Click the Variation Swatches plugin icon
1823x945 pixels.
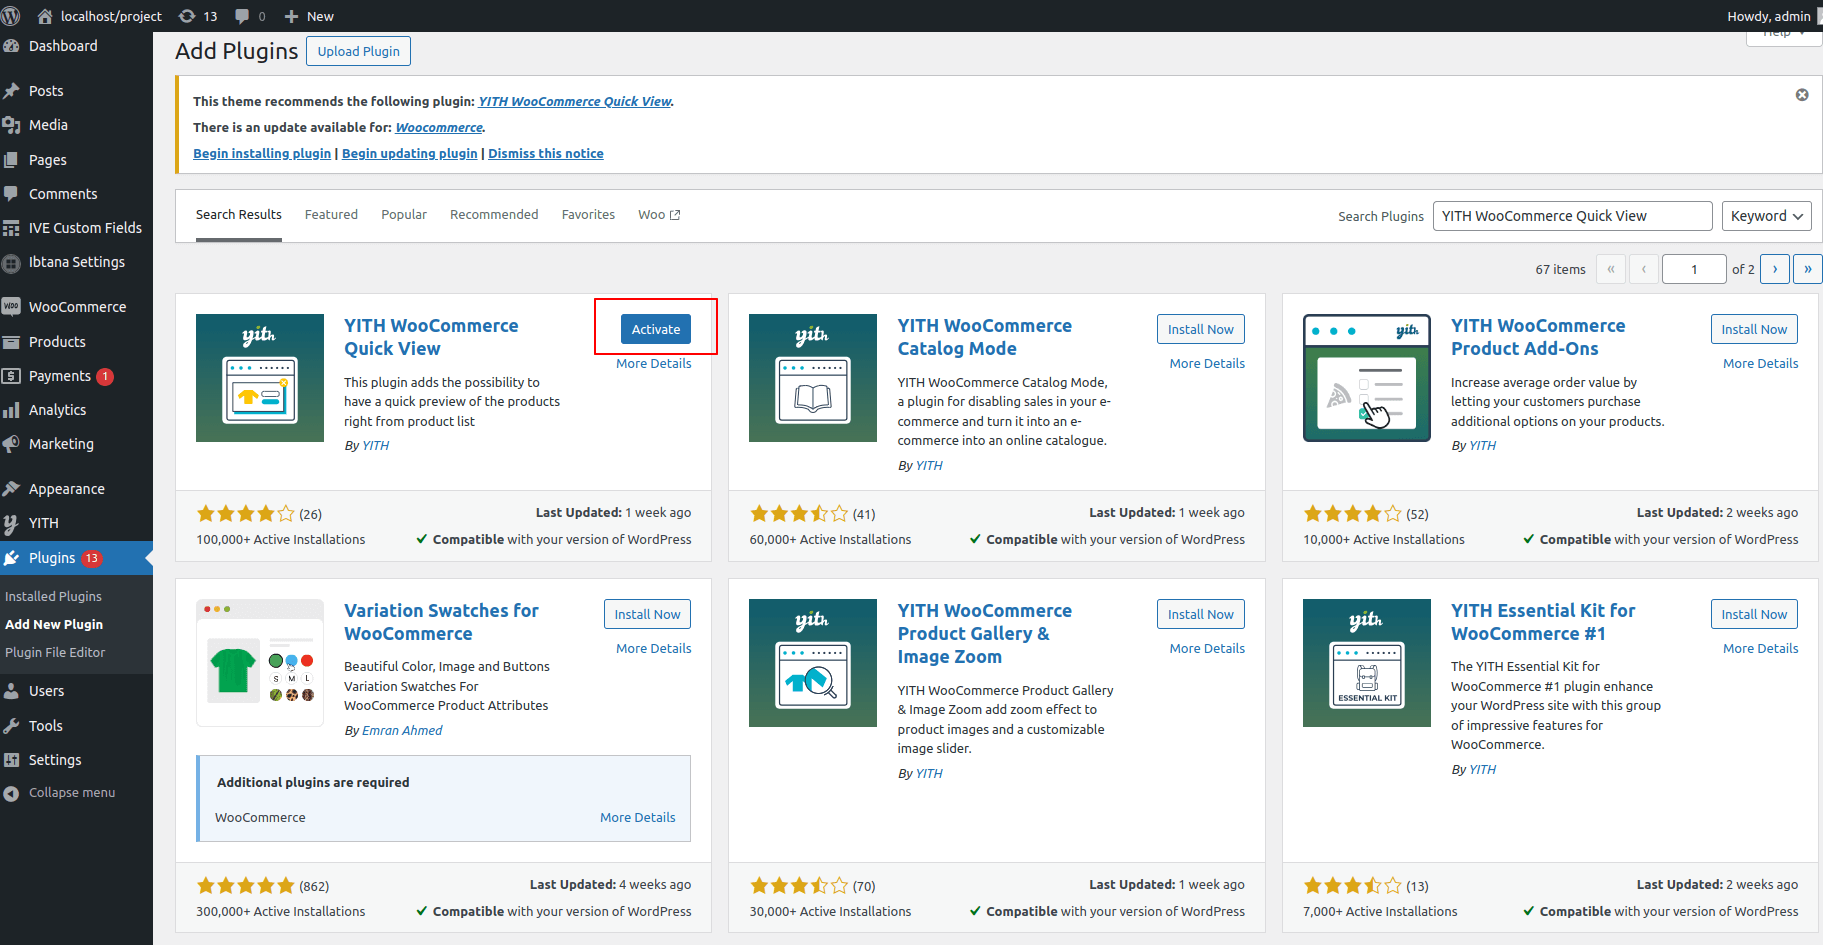click(x=260, y=663)
